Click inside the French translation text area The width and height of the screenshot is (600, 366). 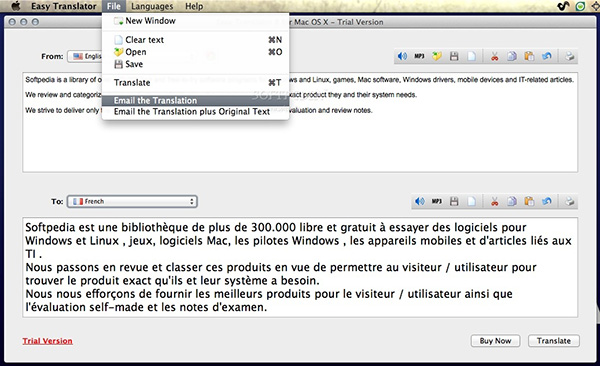pos(300,267)
